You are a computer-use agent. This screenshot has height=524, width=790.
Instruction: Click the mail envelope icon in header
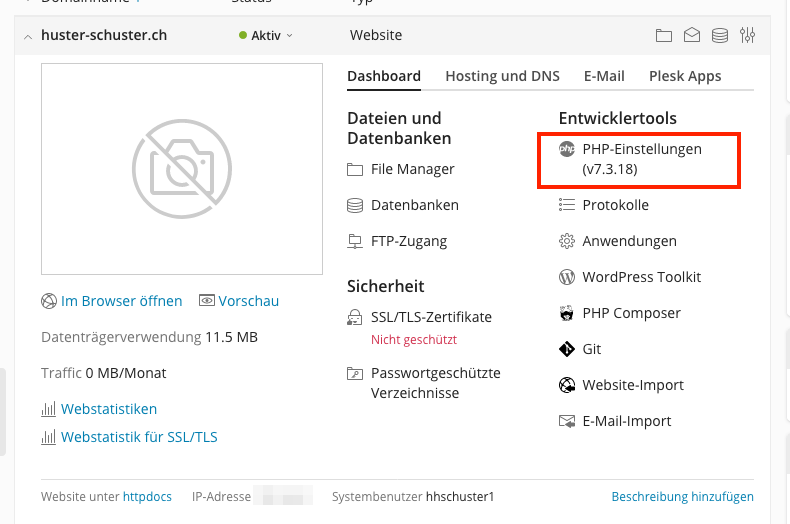[692, 36]
